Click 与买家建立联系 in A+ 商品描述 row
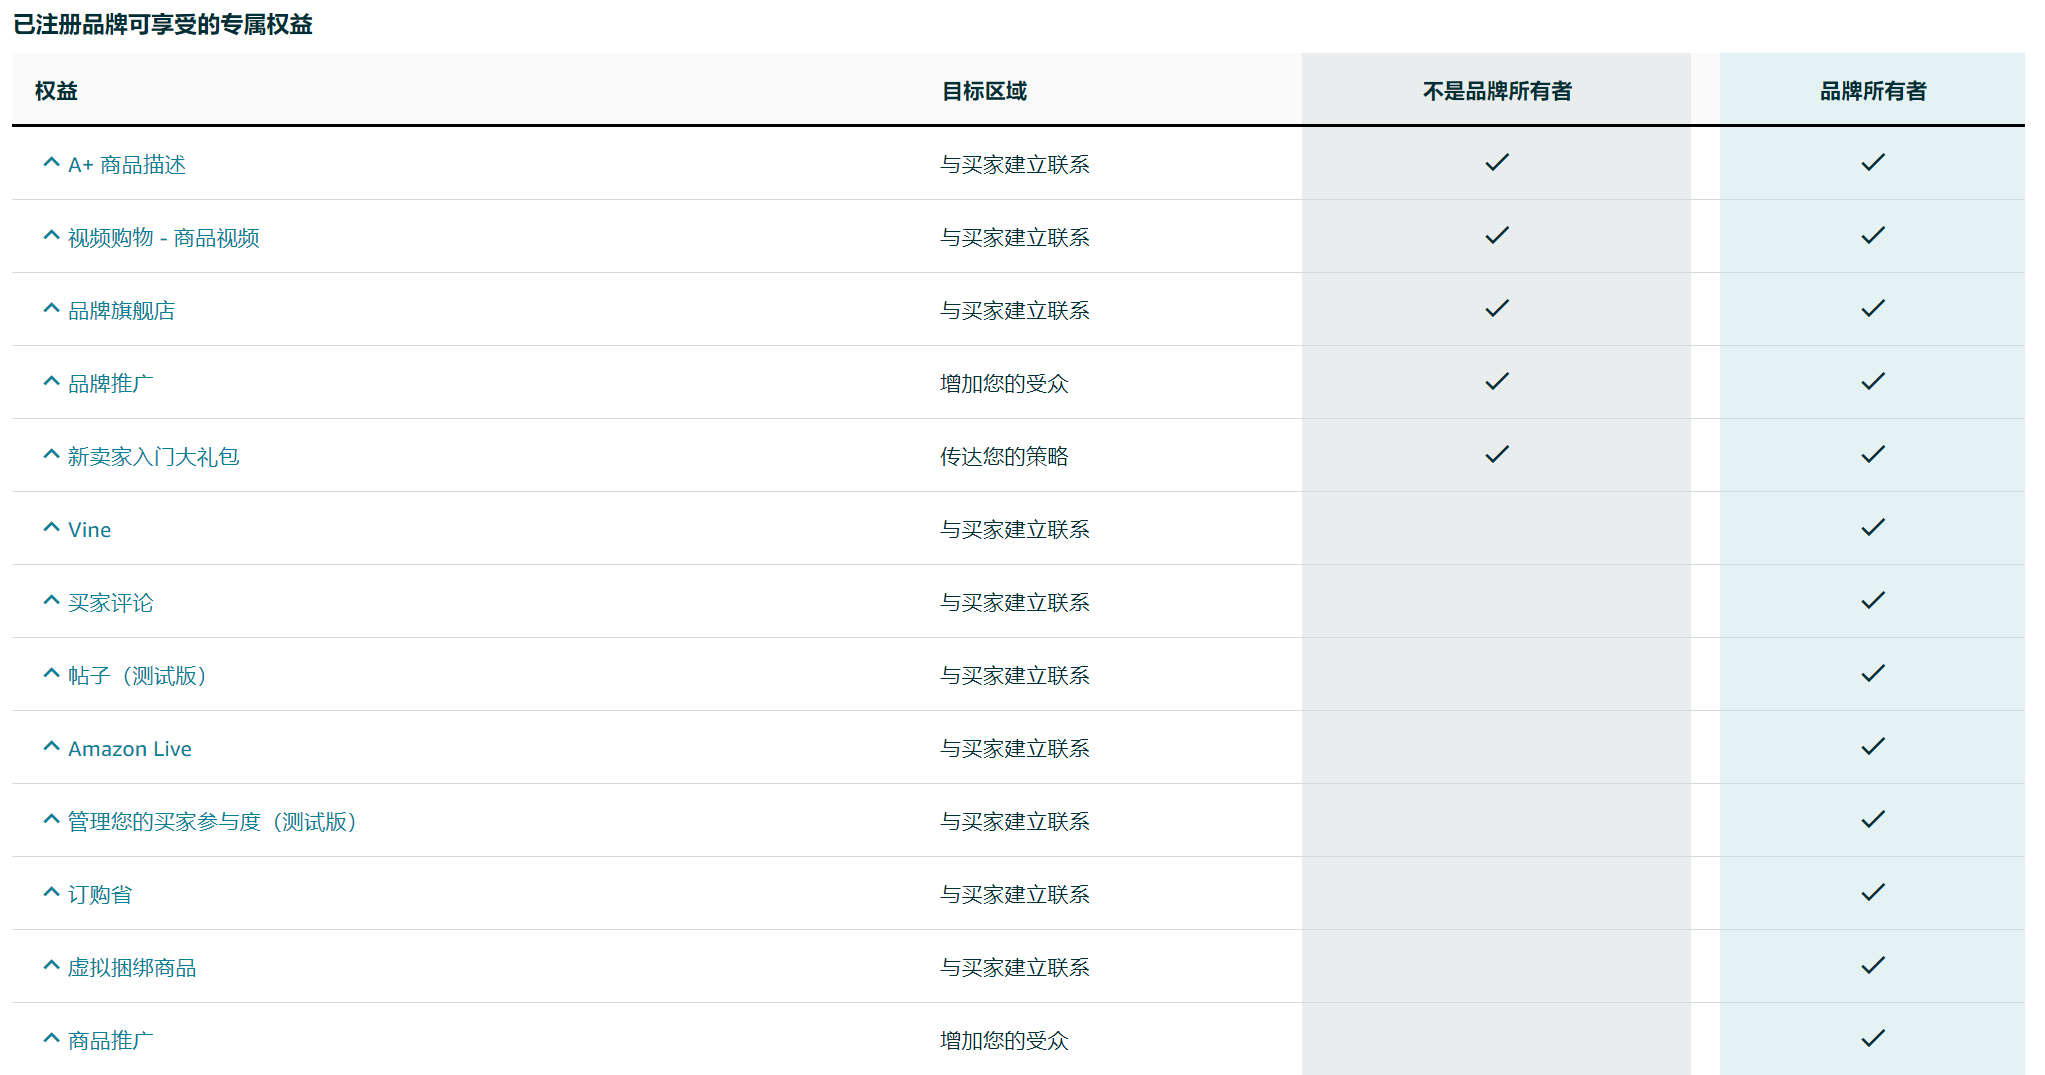This screenshot has height=1075, width=2045. tap(1015, 165)
